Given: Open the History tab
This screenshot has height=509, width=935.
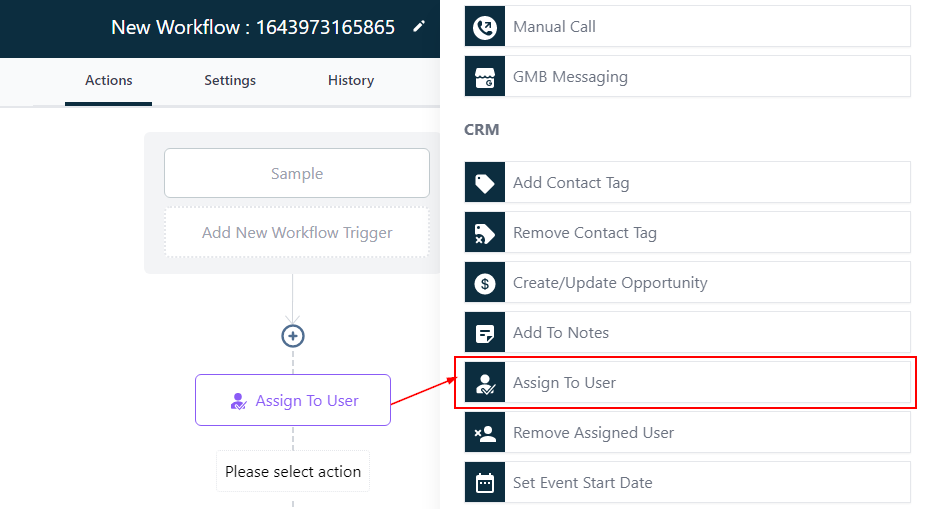Looking at the screenshot, I should pos(351,80).
